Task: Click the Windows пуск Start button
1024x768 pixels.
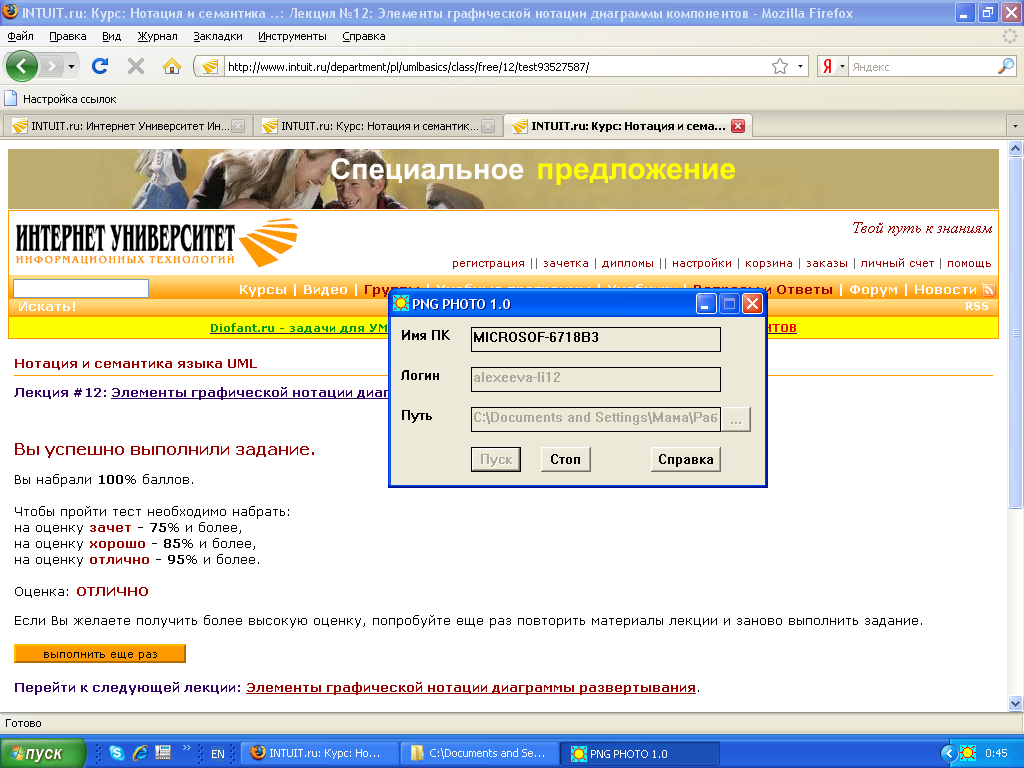Action: pyautogui.click(x=42, y=753)
